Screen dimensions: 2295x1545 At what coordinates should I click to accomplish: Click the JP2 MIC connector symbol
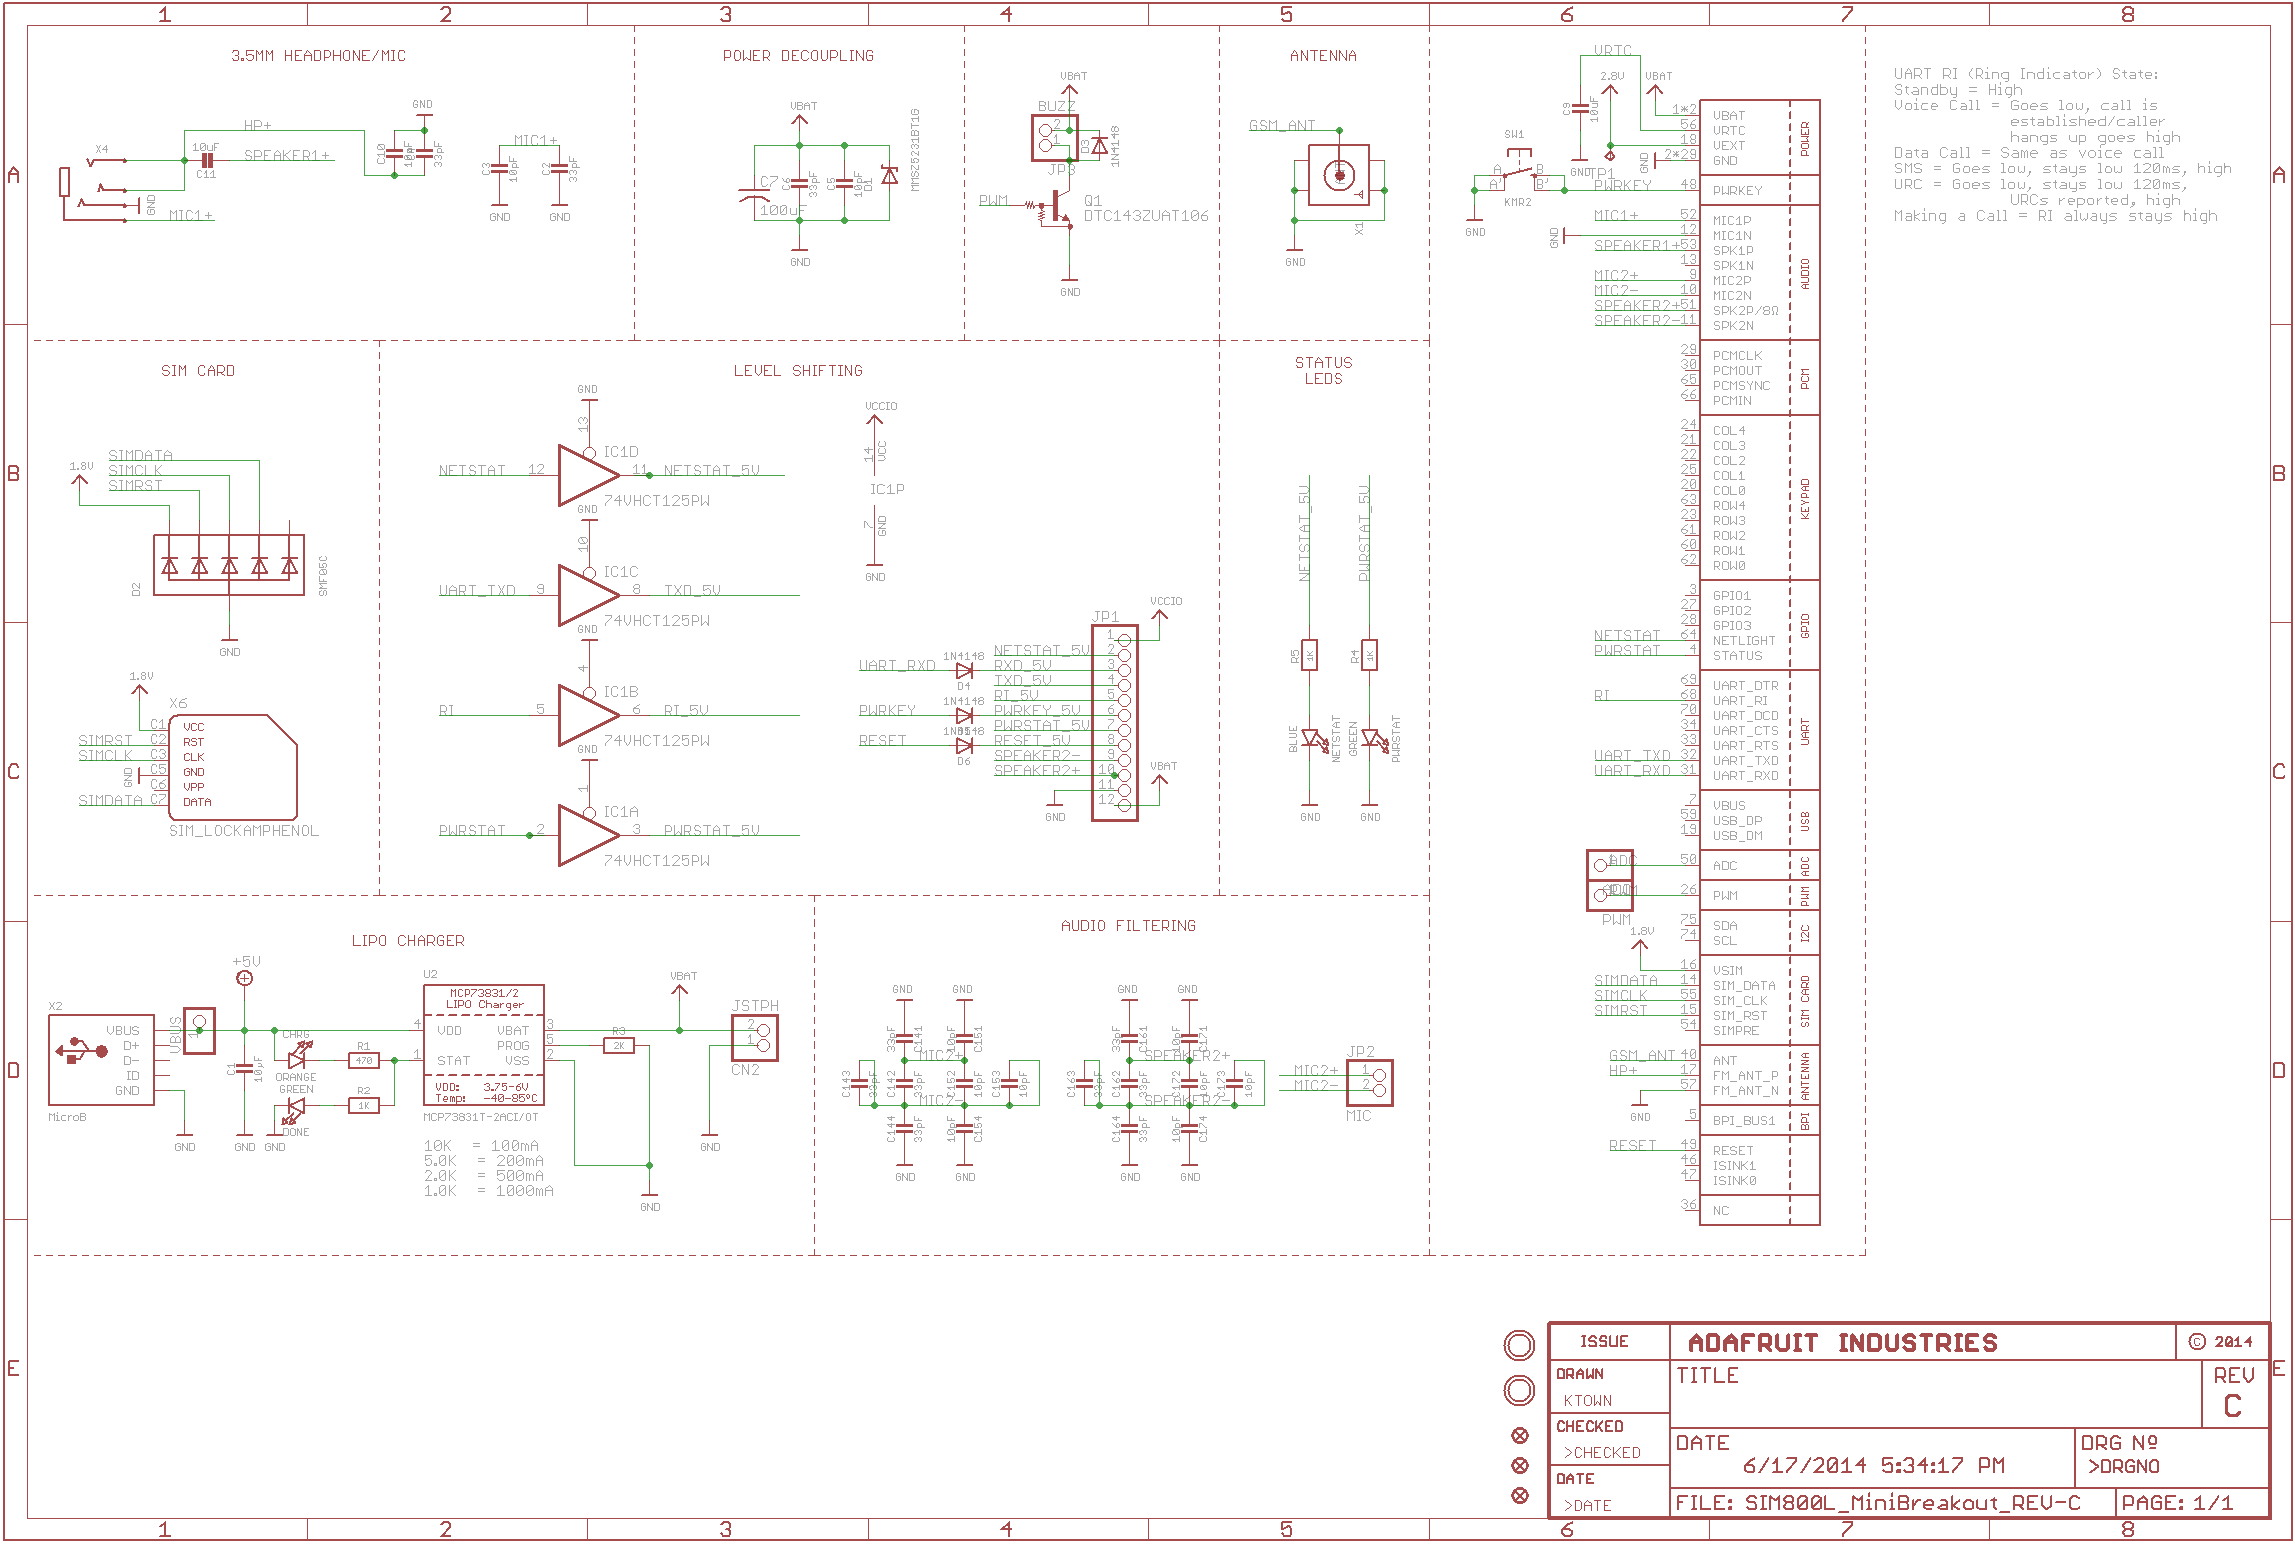tap(1370, 1082)
